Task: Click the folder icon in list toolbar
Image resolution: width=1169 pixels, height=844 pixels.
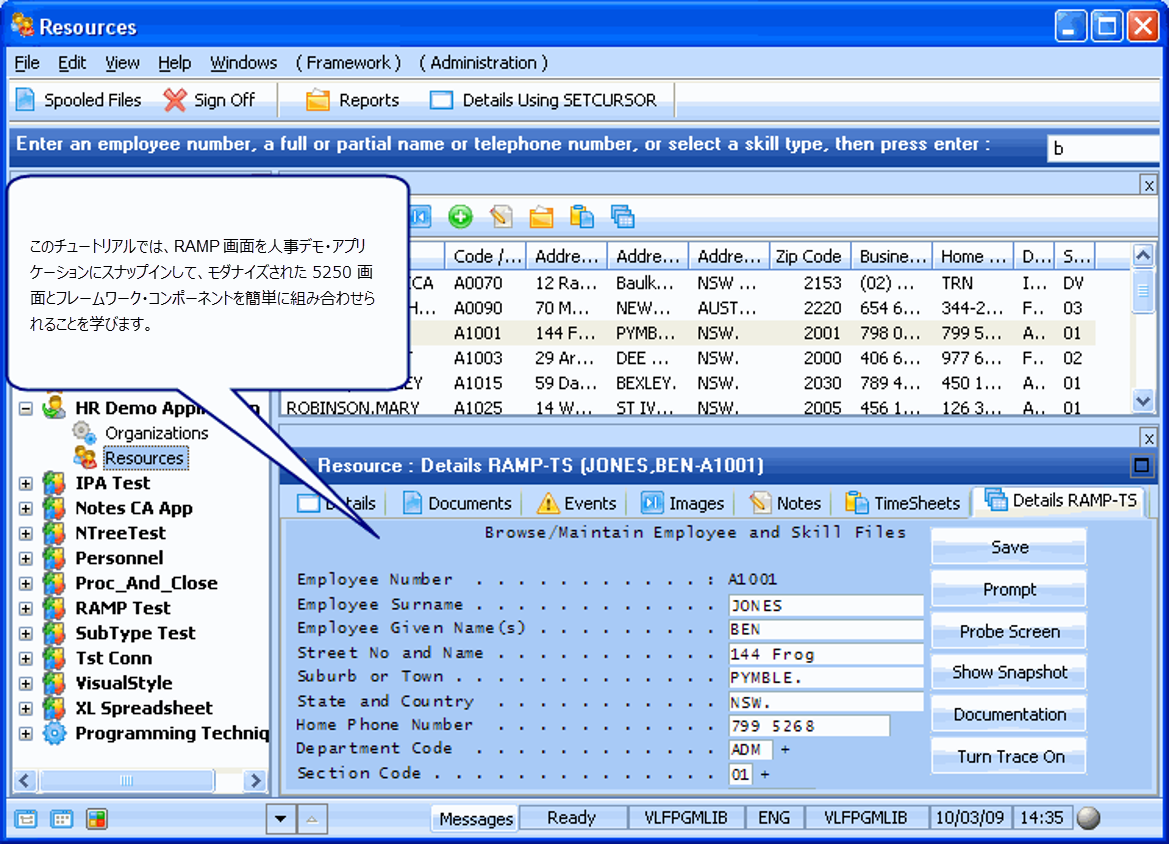Action: pyautogui.click(x=541, y=217)
